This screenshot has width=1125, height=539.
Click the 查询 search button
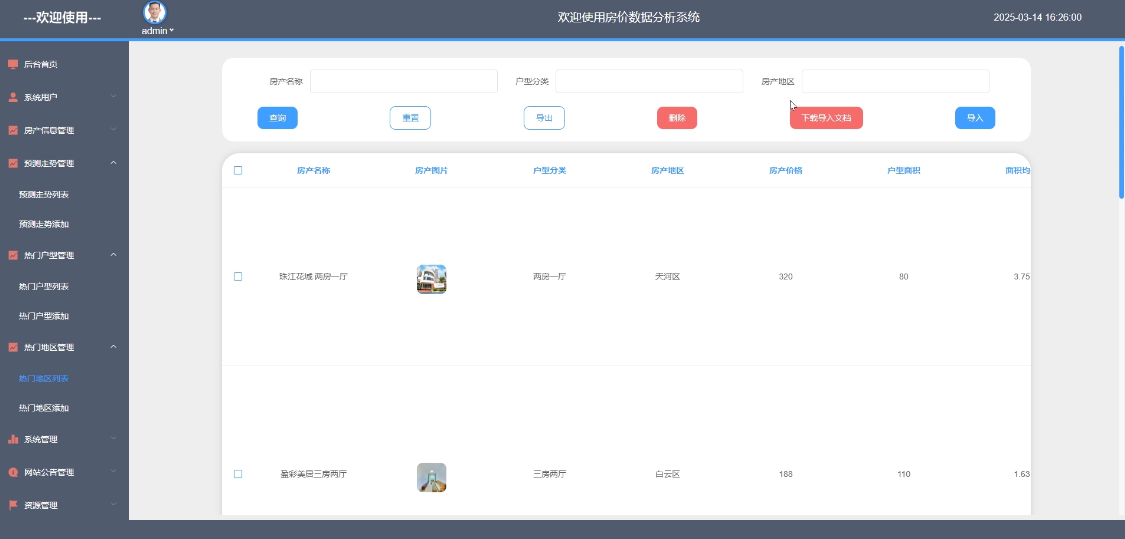pyautogui.click(x=278, y=118)
